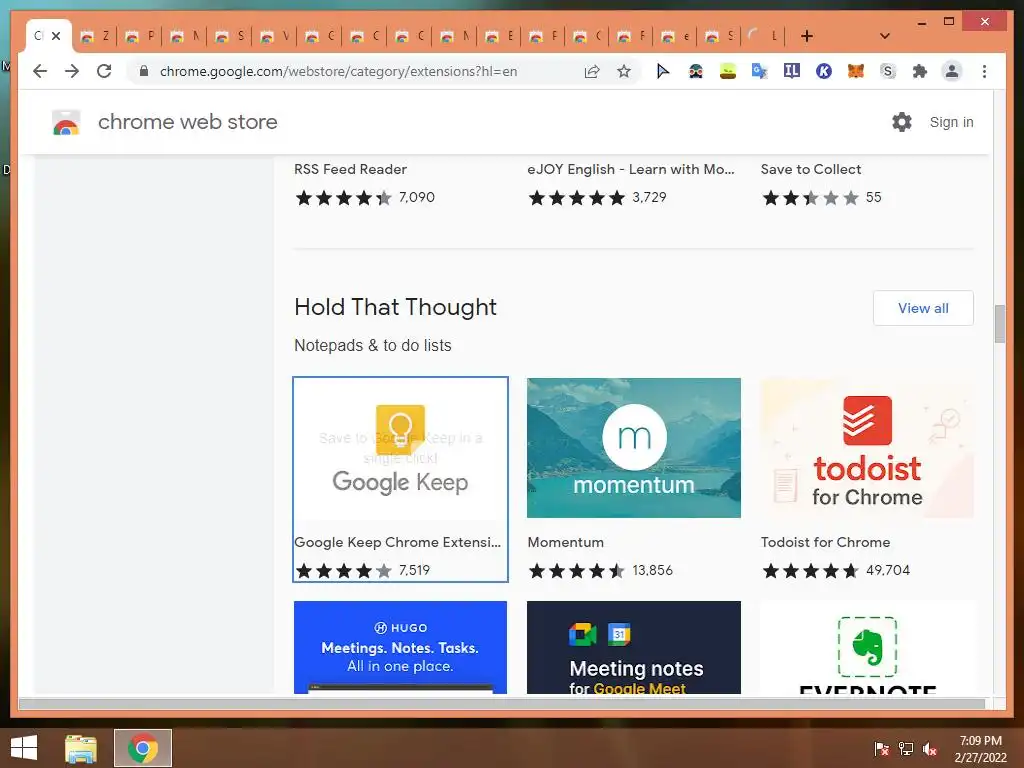Click Google Keep's 7,519 rating count
Viewport: 1024px width, 768px height.
(x=415, y=570)
